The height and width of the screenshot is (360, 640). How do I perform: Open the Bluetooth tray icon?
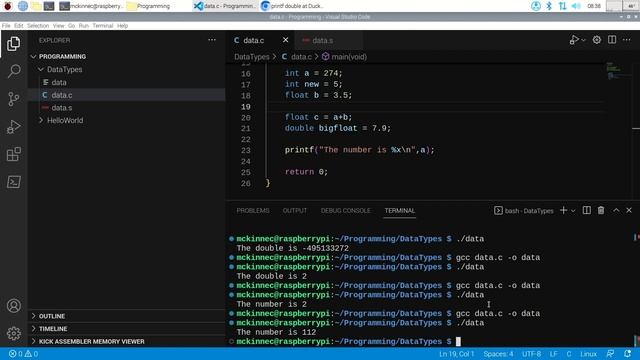tap(549, 6)
